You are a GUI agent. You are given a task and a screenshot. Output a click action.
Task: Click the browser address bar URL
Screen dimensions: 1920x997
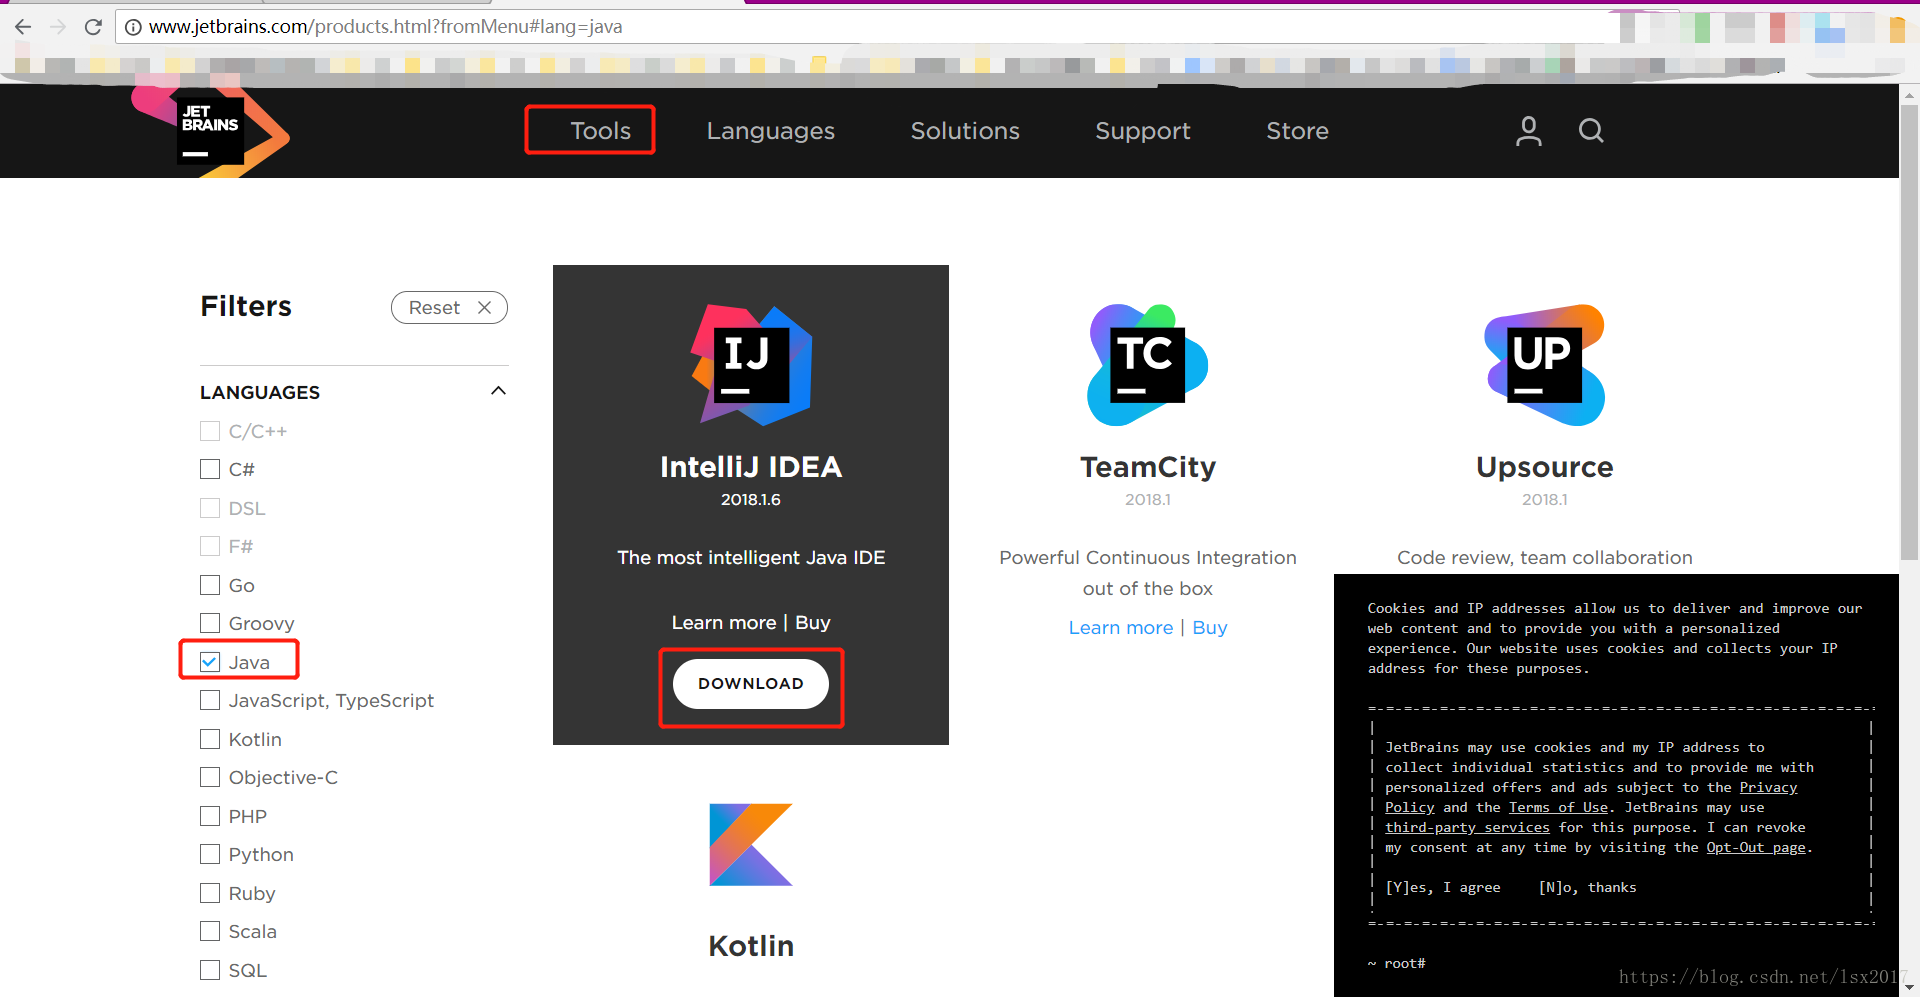tap(386, 27)
